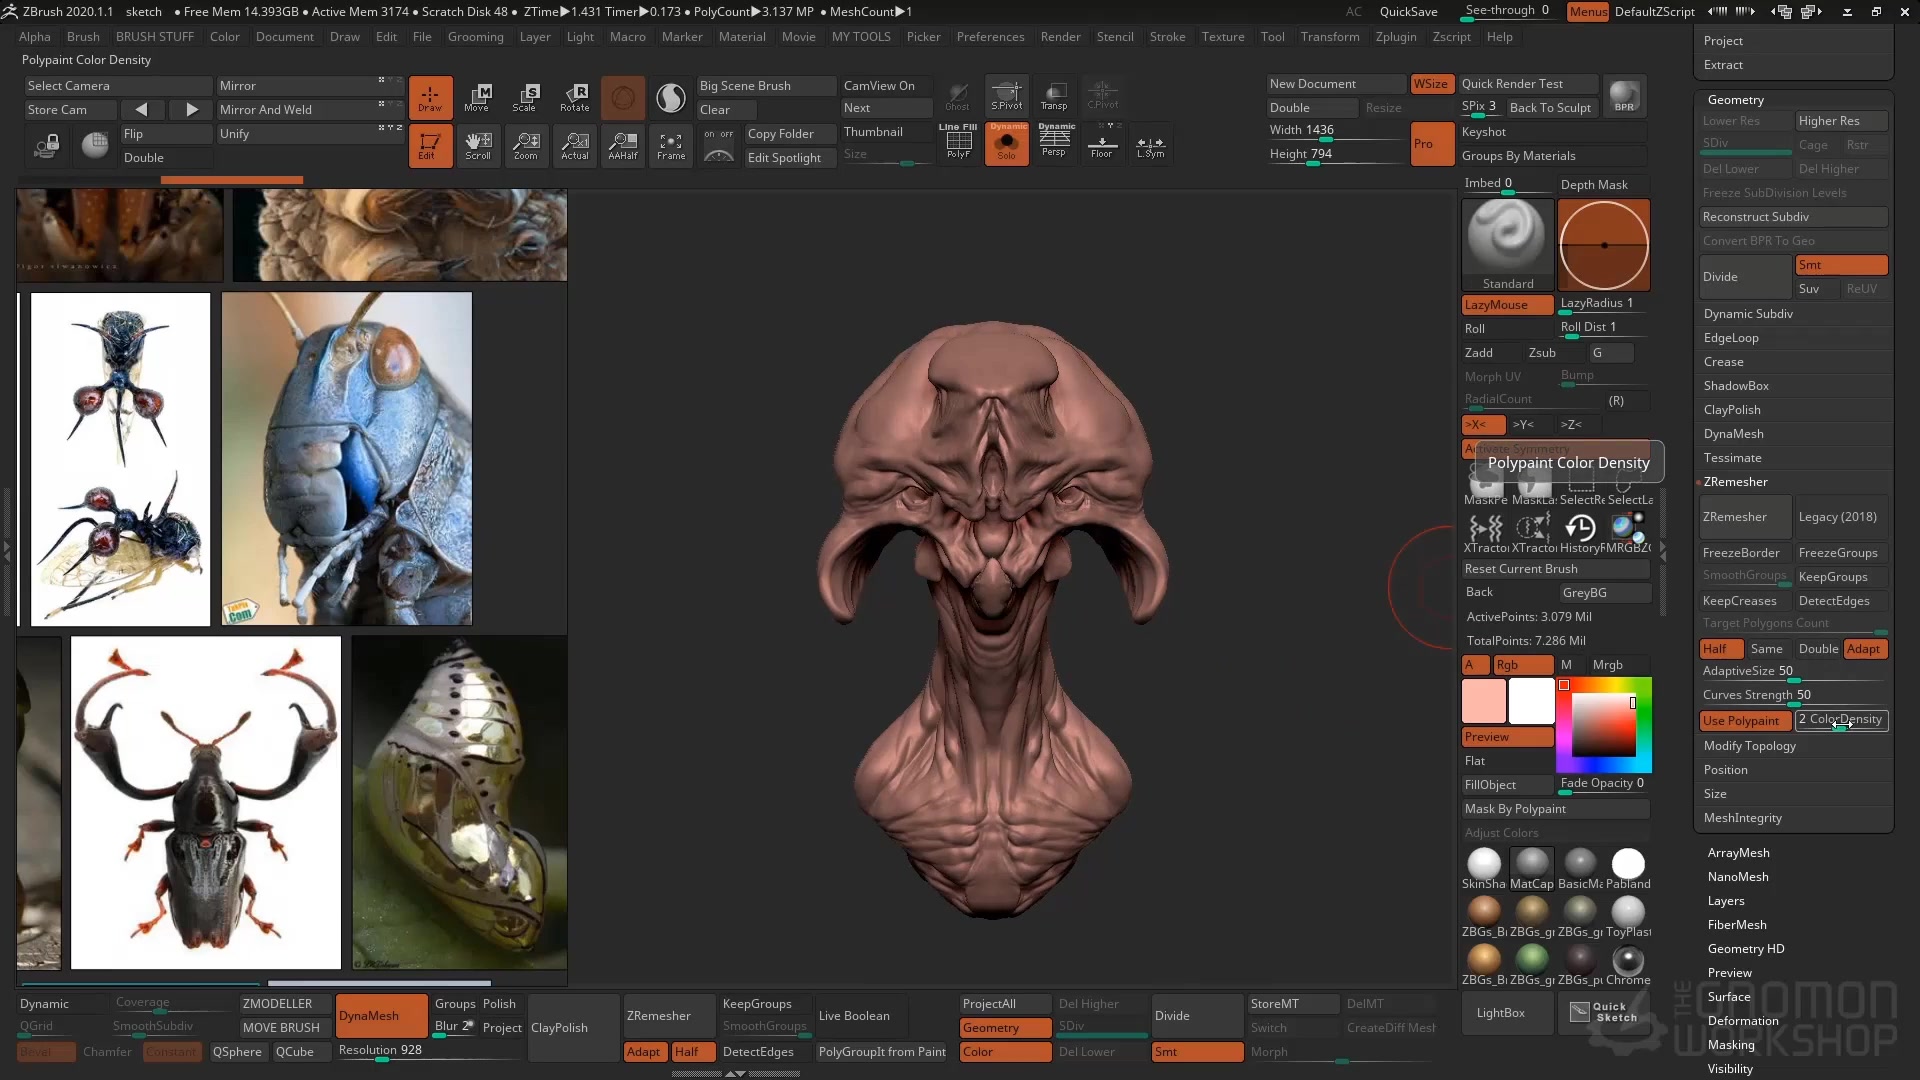1920x1080 pixels.
Task: Toggle the PolyF line fill icon
Action: (958, 143)
